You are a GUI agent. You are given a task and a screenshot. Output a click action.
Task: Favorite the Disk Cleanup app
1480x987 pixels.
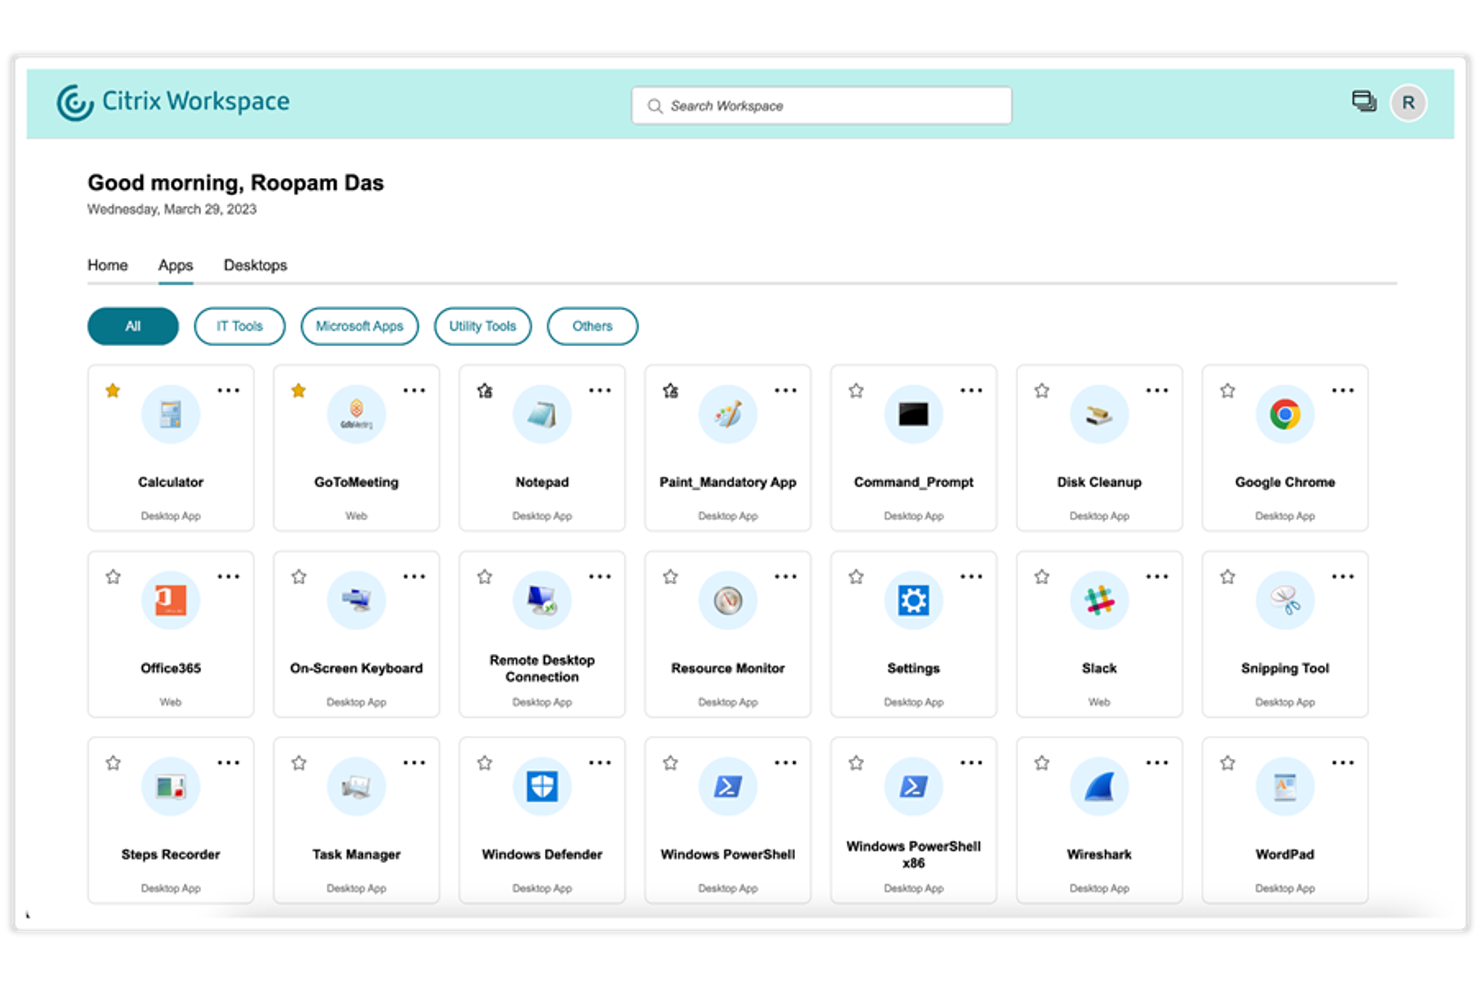point(1041,390)
